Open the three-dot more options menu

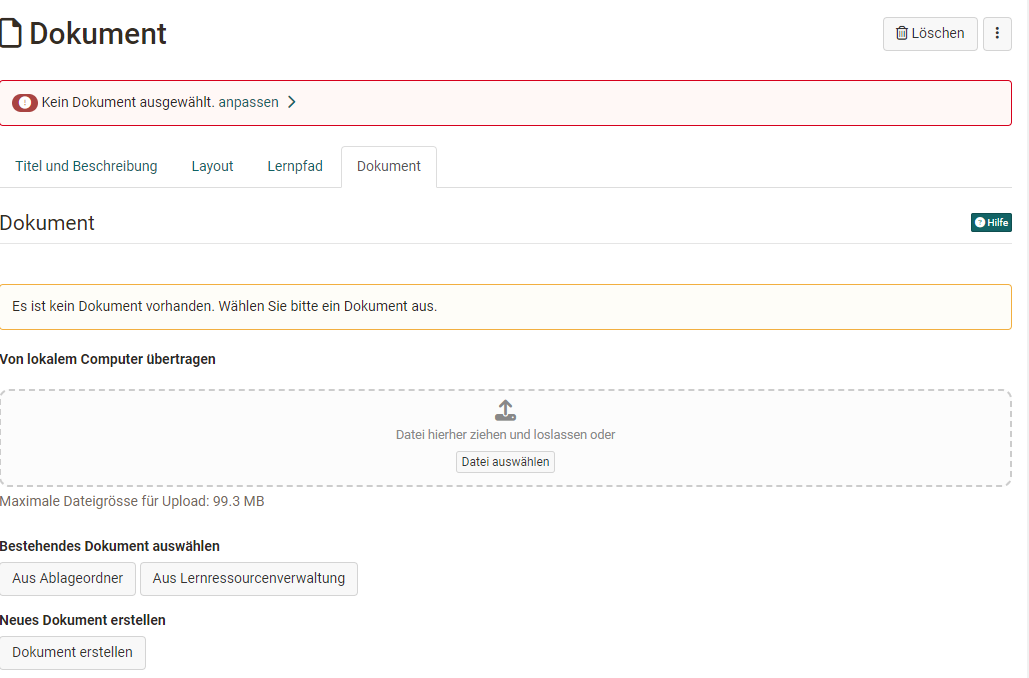997,33
